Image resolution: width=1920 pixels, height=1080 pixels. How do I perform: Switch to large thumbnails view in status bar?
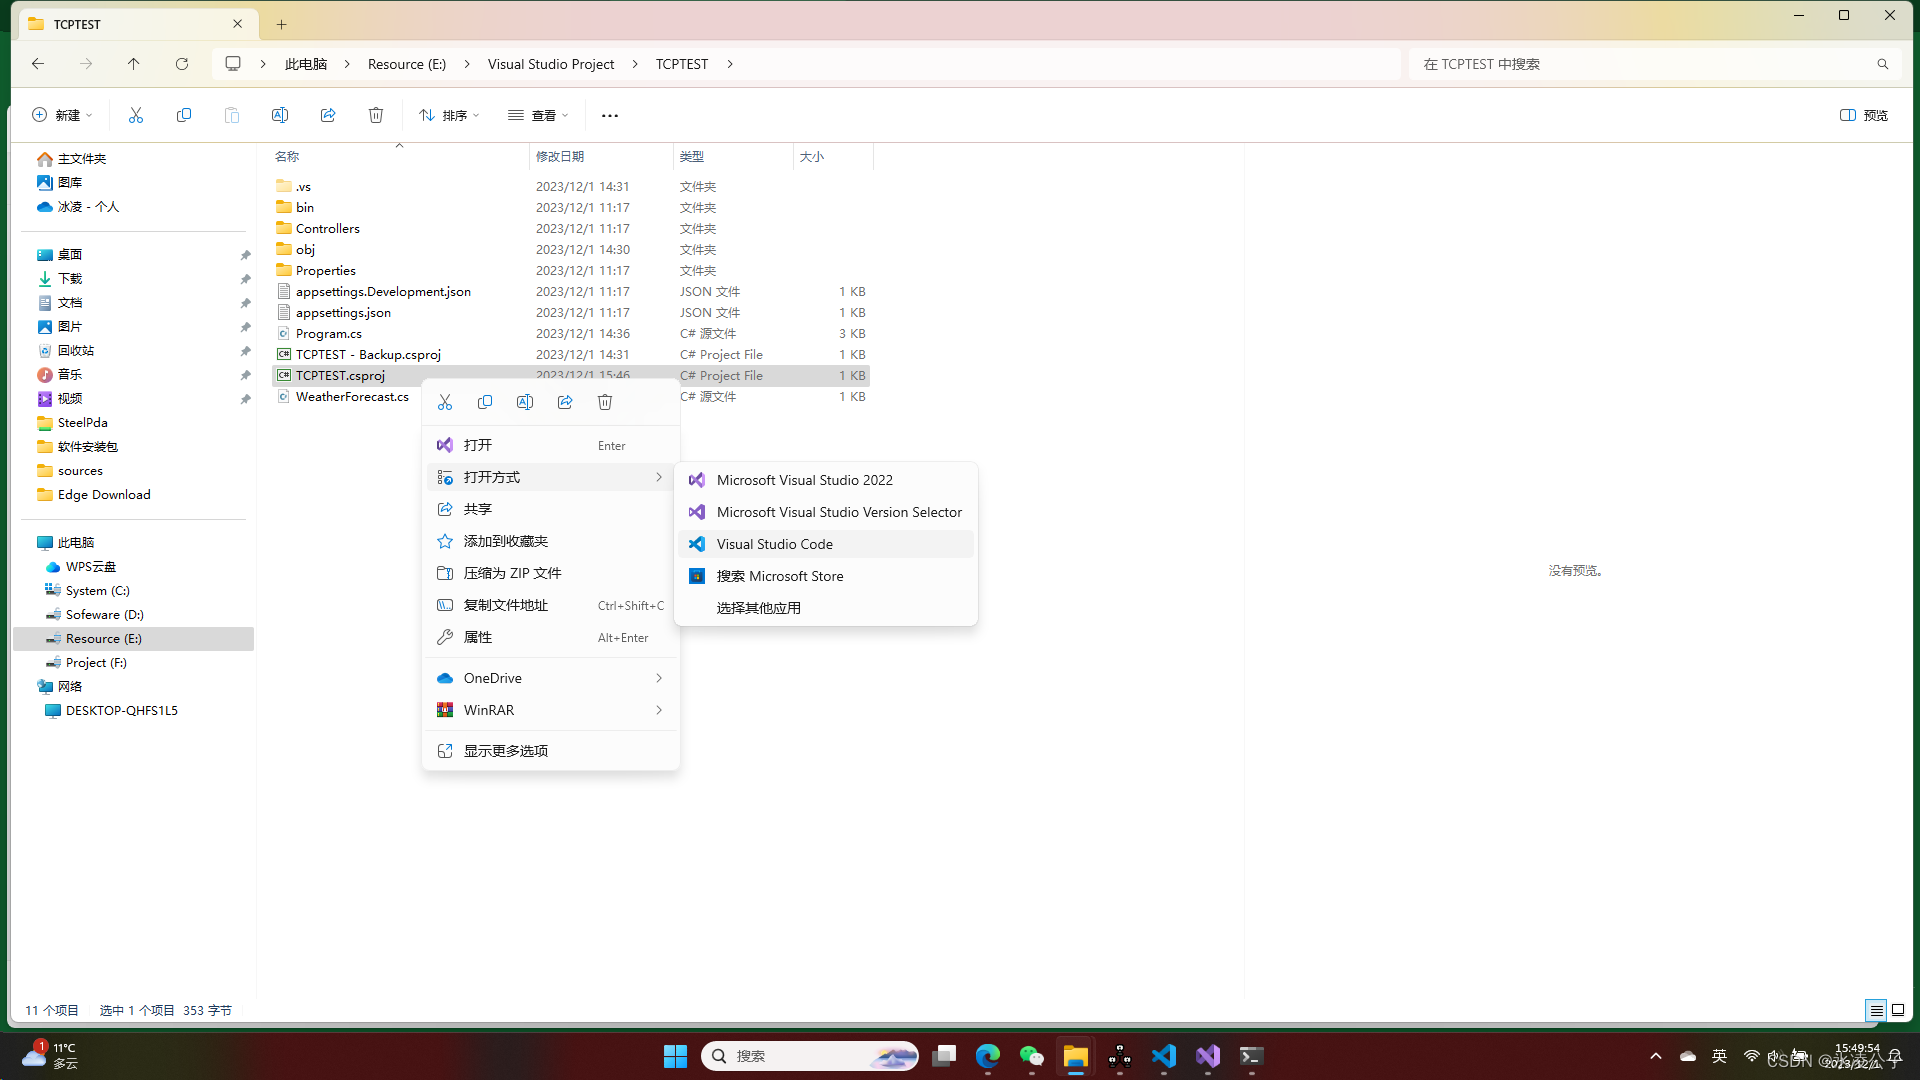click(1898, 1010)
